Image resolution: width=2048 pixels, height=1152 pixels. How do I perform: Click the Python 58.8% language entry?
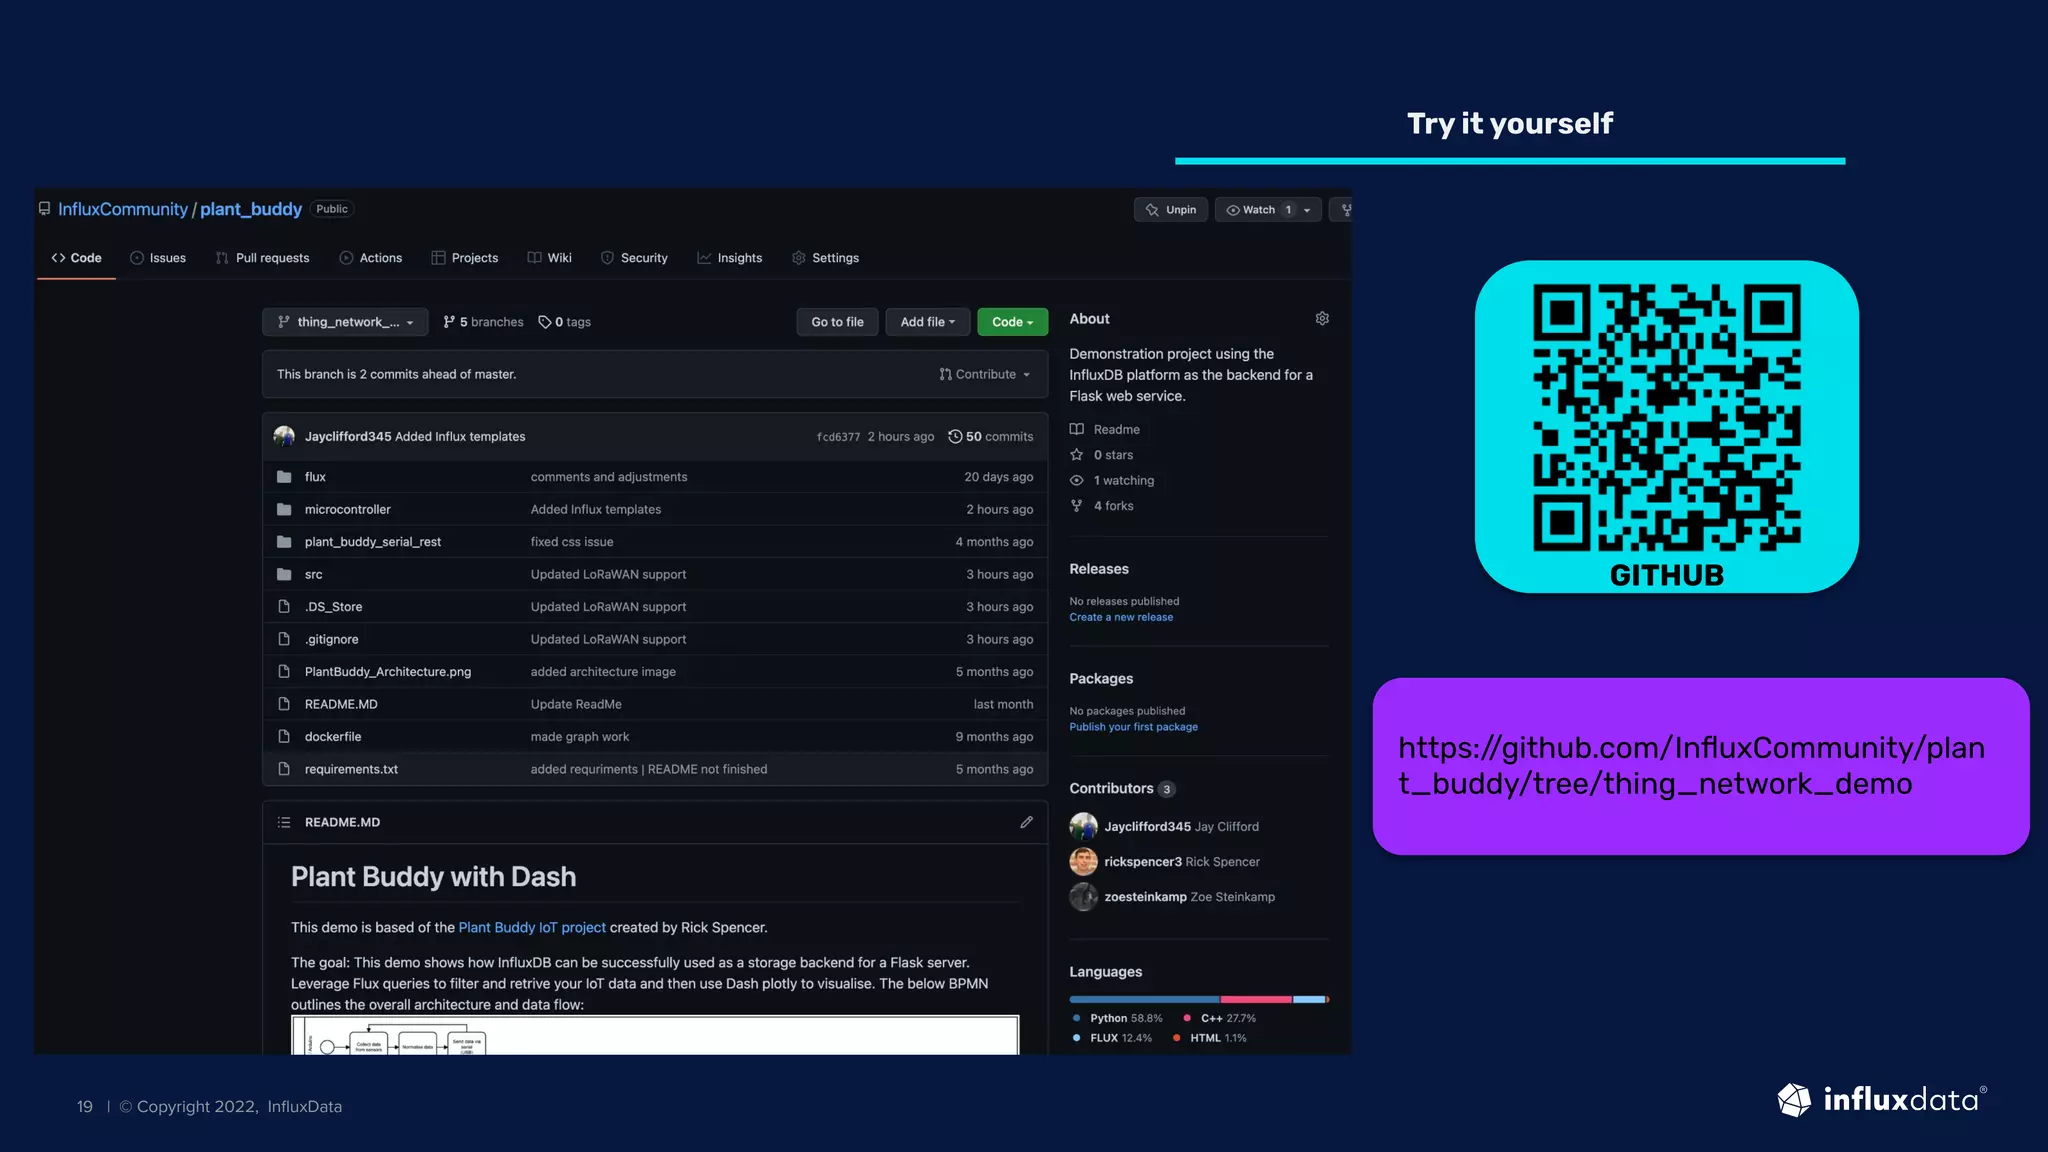click(1117, 1018)
